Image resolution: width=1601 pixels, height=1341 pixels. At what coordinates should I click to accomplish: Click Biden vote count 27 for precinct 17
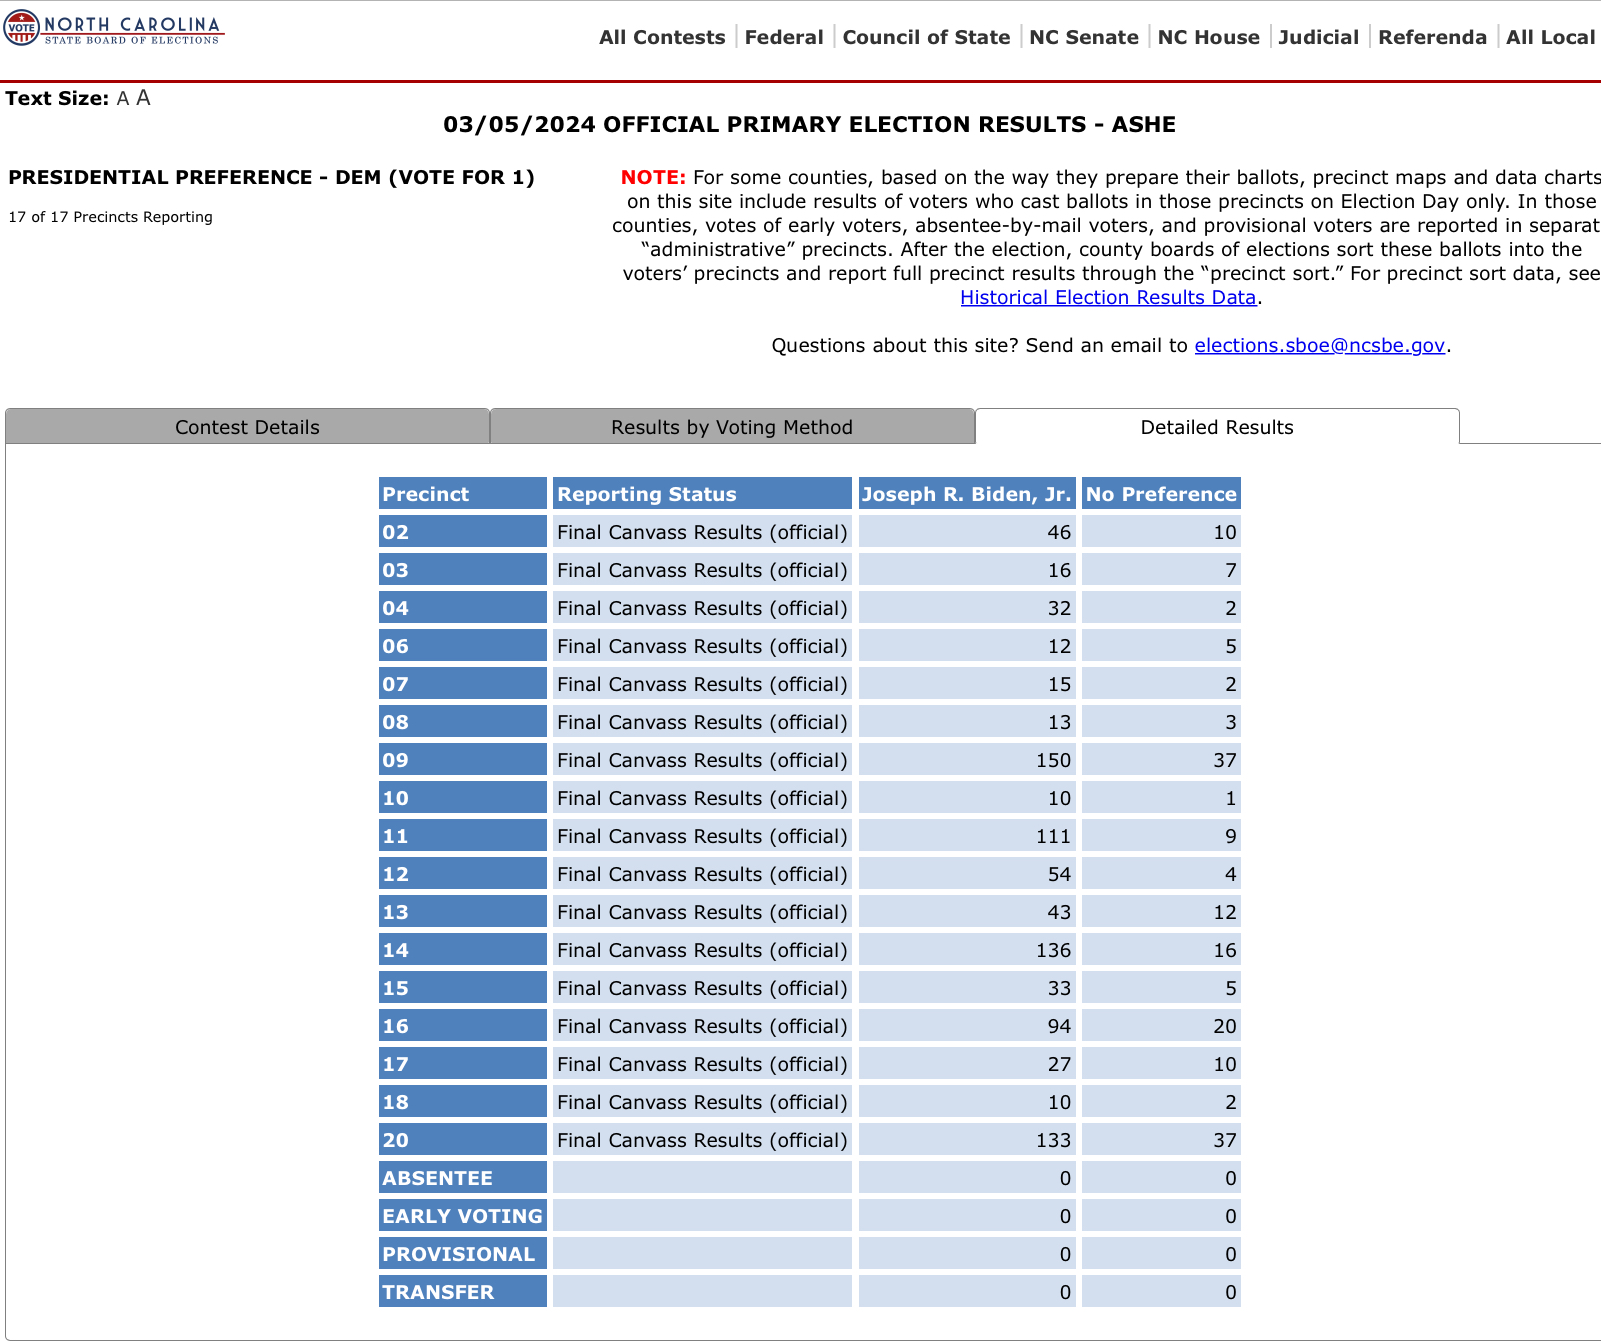coord(967,1064)
